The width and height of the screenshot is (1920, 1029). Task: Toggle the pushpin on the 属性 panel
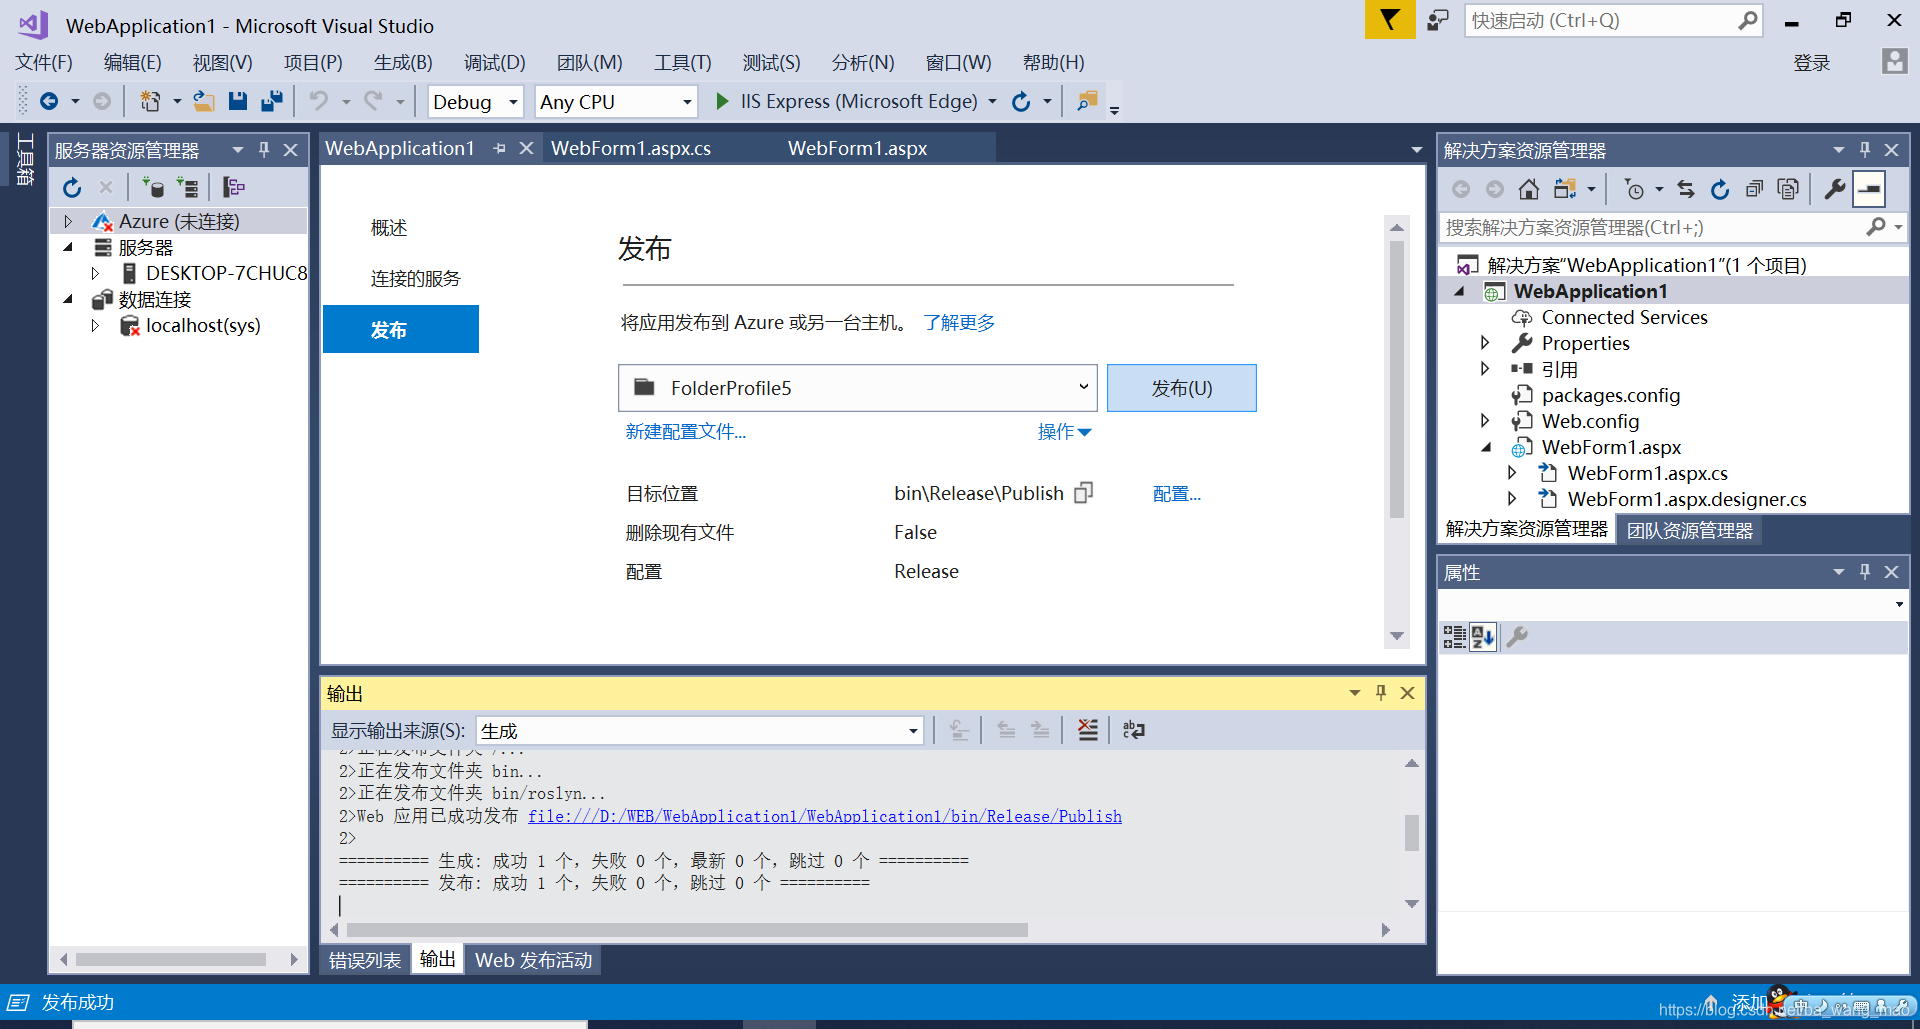coord(1865,572)
